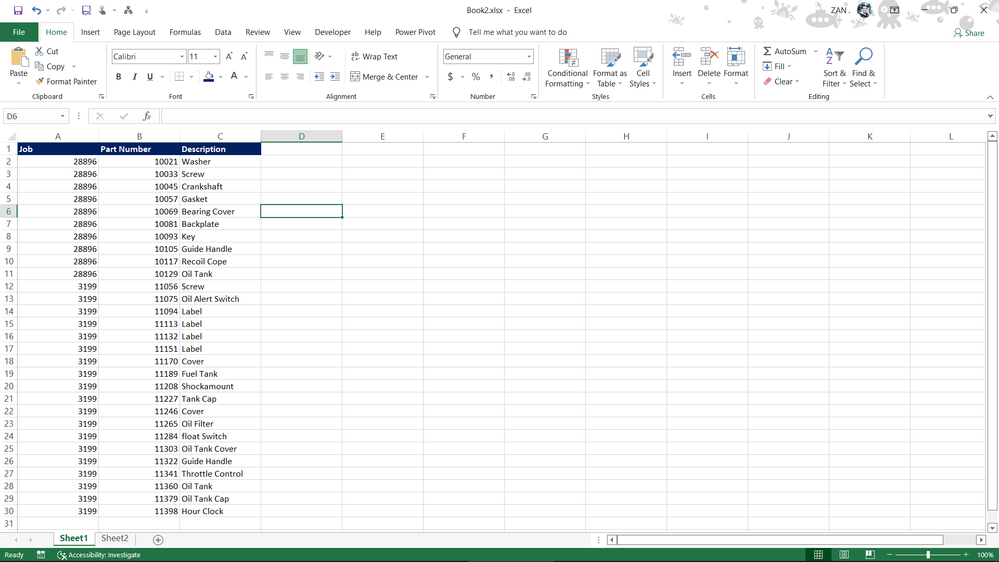Align text to the right
The height and width of the screenshot is (562, 999).
[x=300, y=76]
